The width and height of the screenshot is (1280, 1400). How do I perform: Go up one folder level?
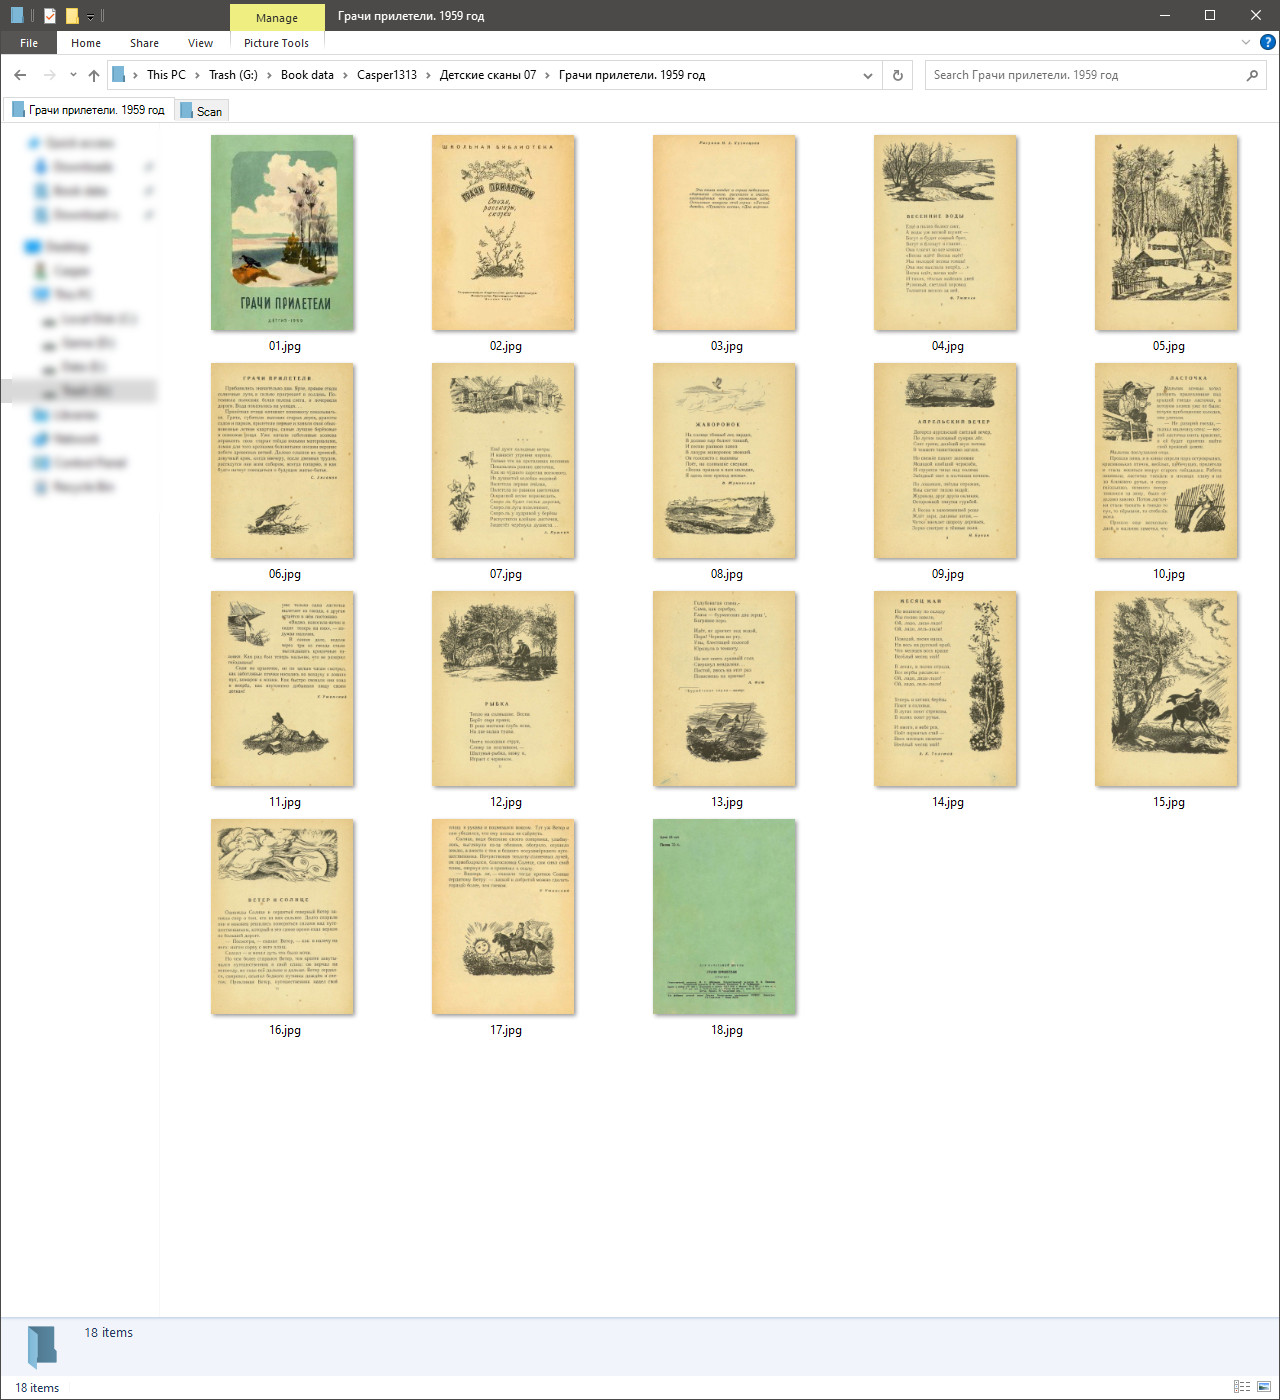94,75
